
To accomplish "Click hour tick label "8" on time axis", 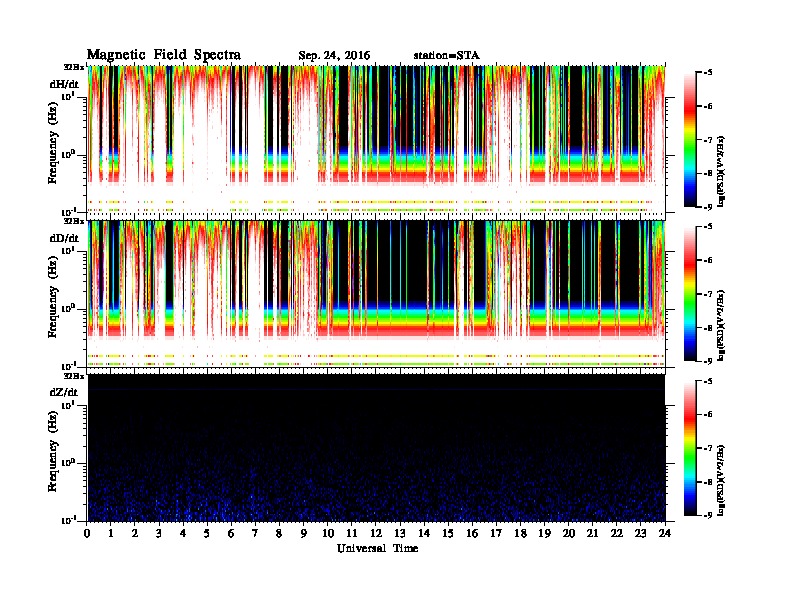I will coord(279,533).
